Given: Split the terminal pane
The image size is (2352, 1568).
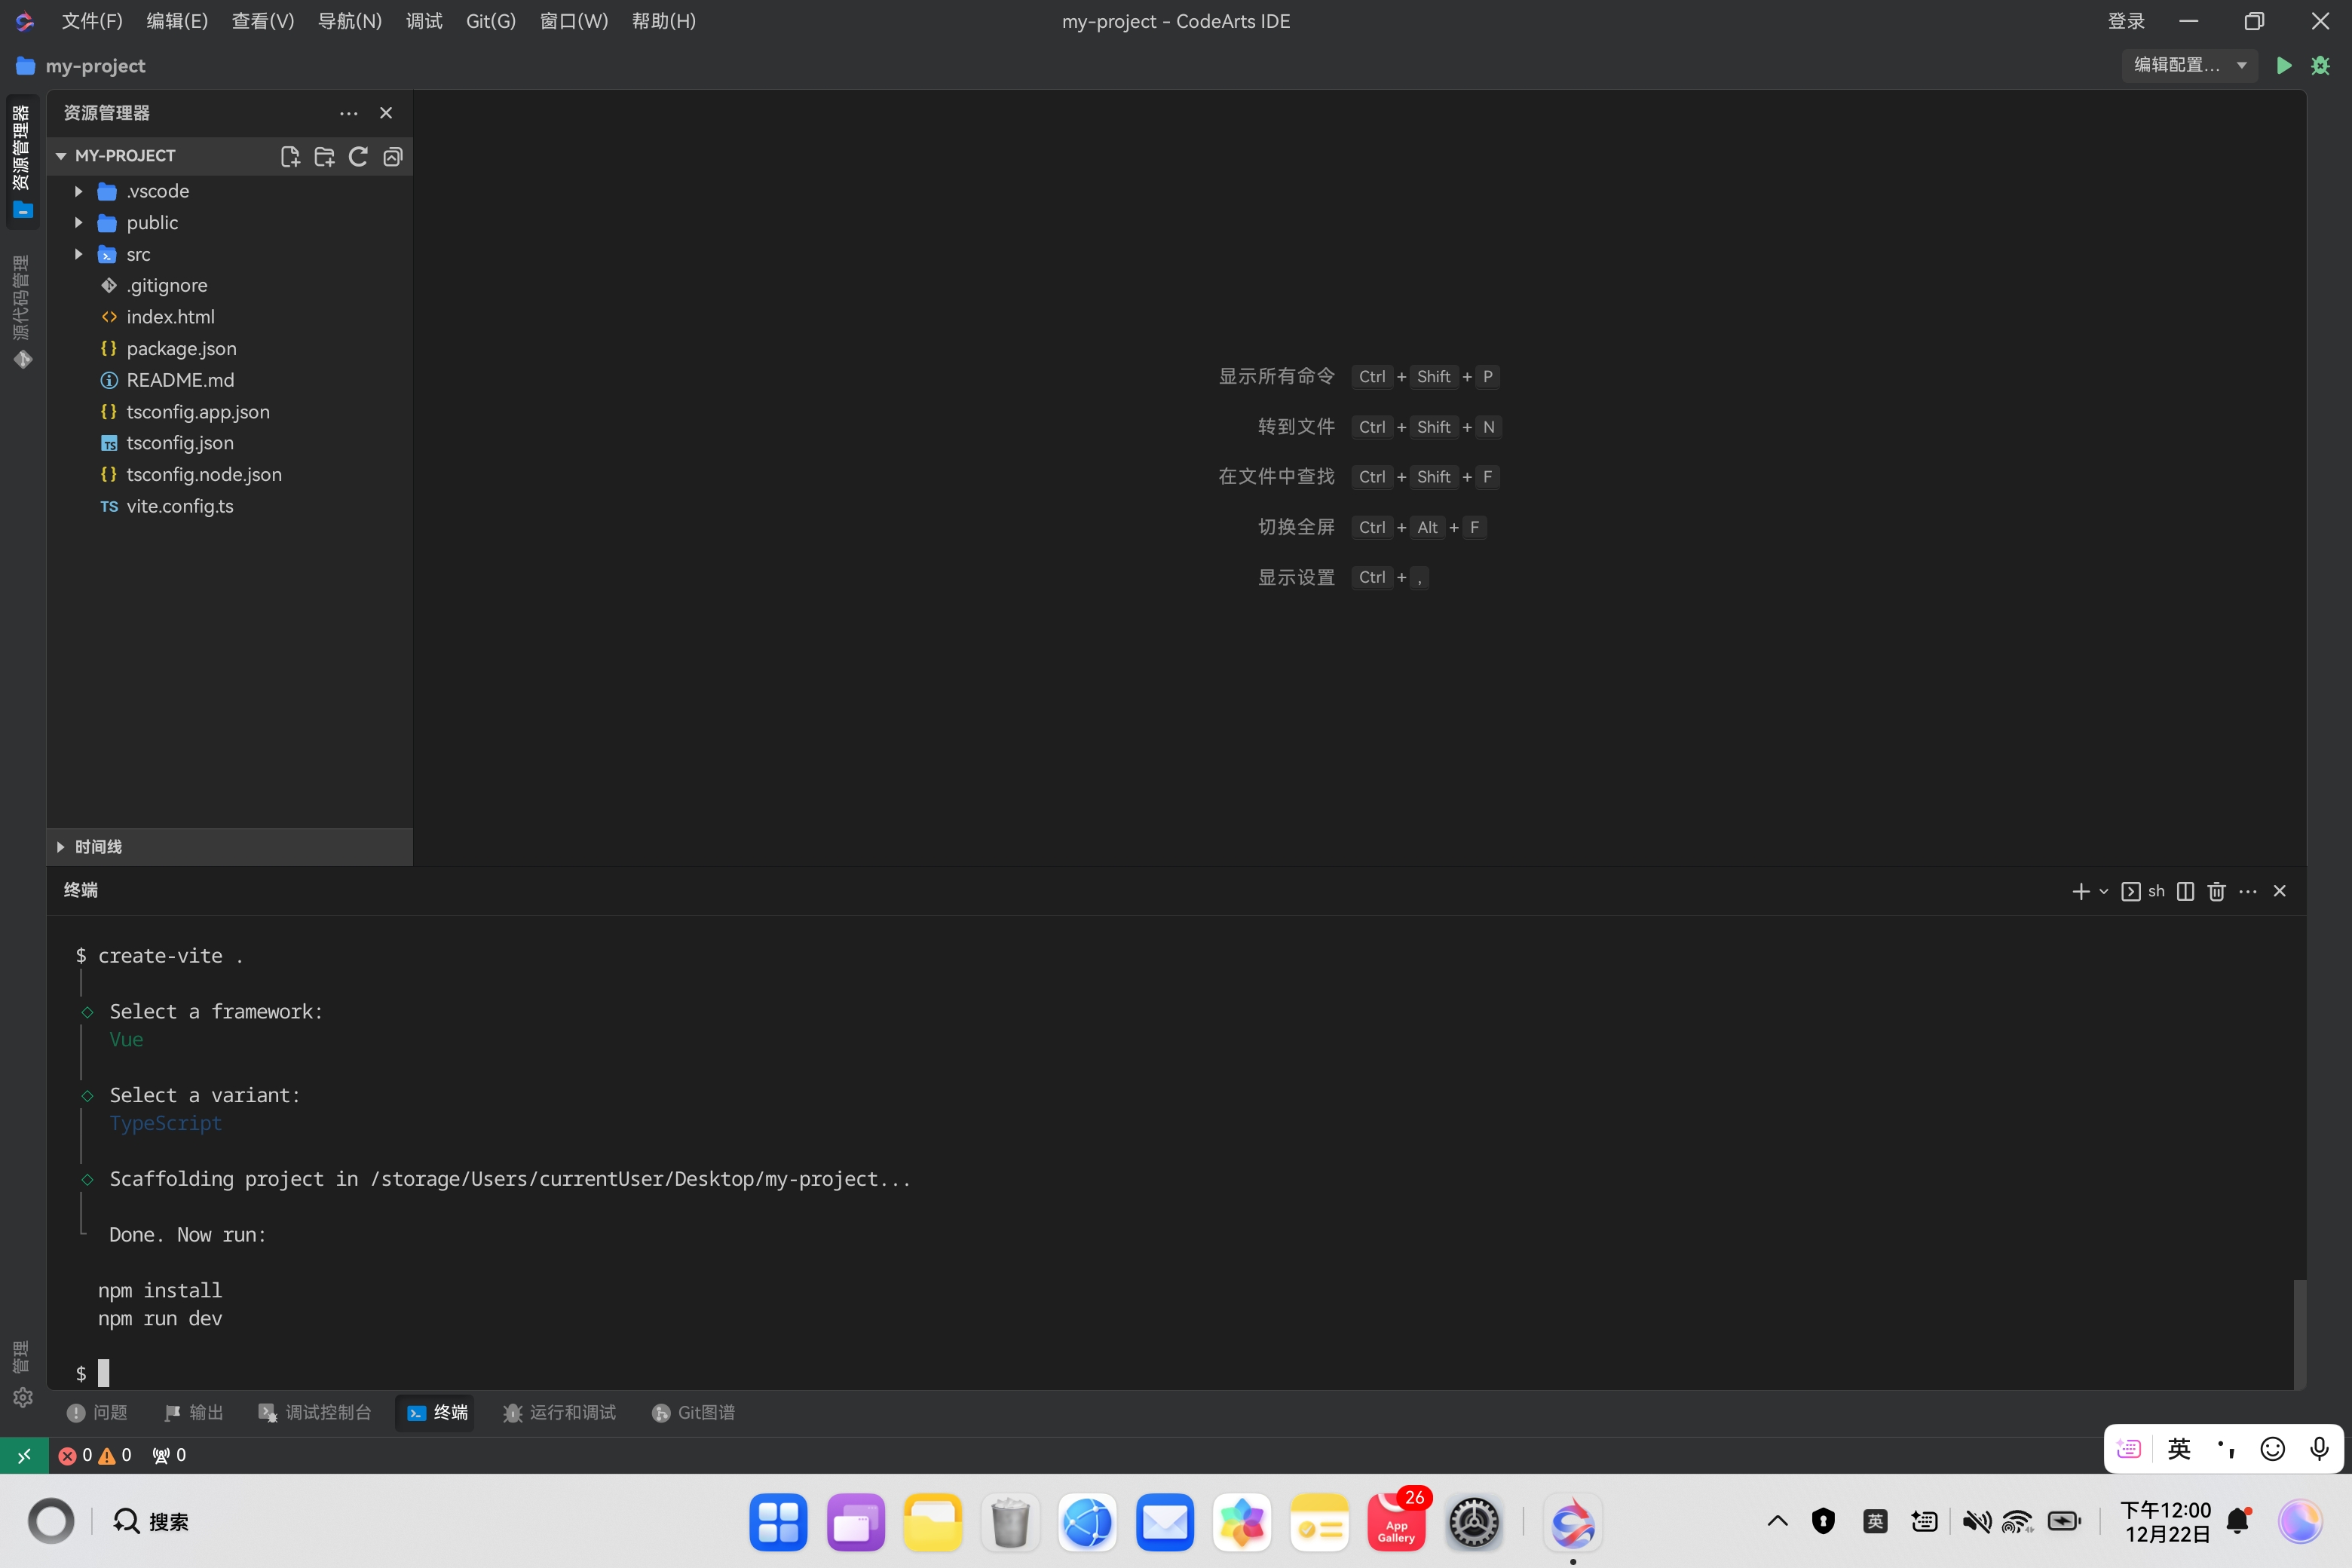Looking at the screenshot, I should click(2185, 891).
